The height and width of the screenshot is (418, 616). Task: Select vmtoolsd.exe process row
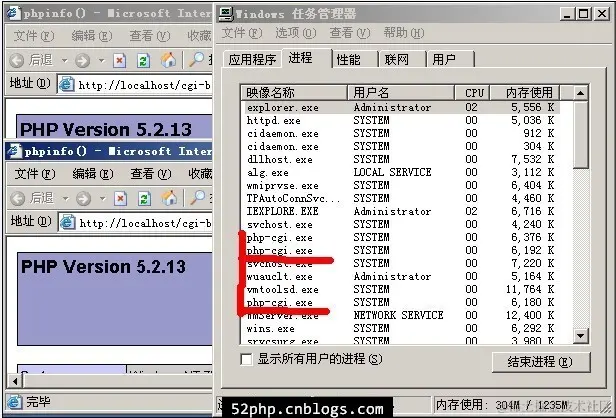tap(400, 290)
